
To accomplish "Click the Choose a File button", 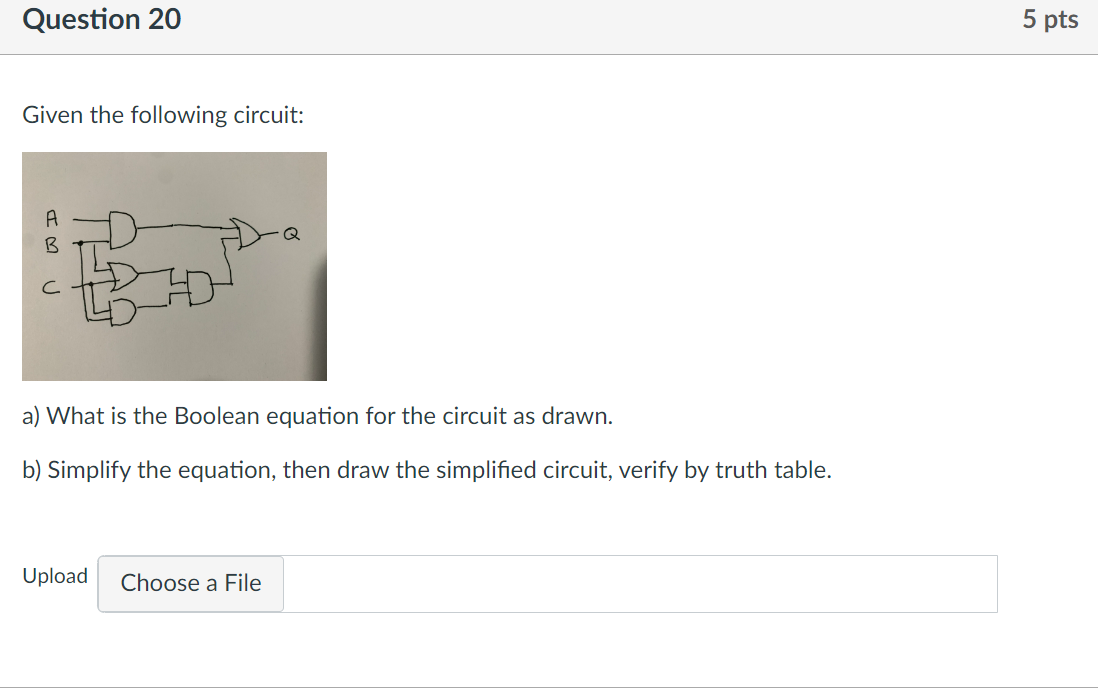I will point(190,584).
